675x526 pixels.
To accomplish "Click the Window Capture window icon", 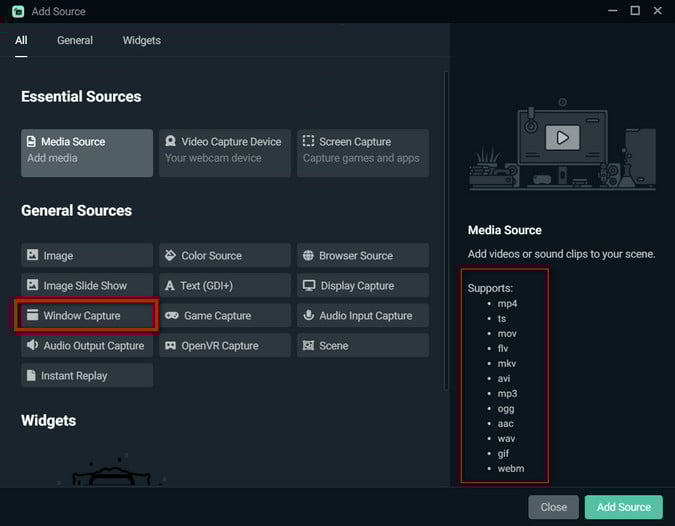I will pyautogui.click(x=32, y=315).
